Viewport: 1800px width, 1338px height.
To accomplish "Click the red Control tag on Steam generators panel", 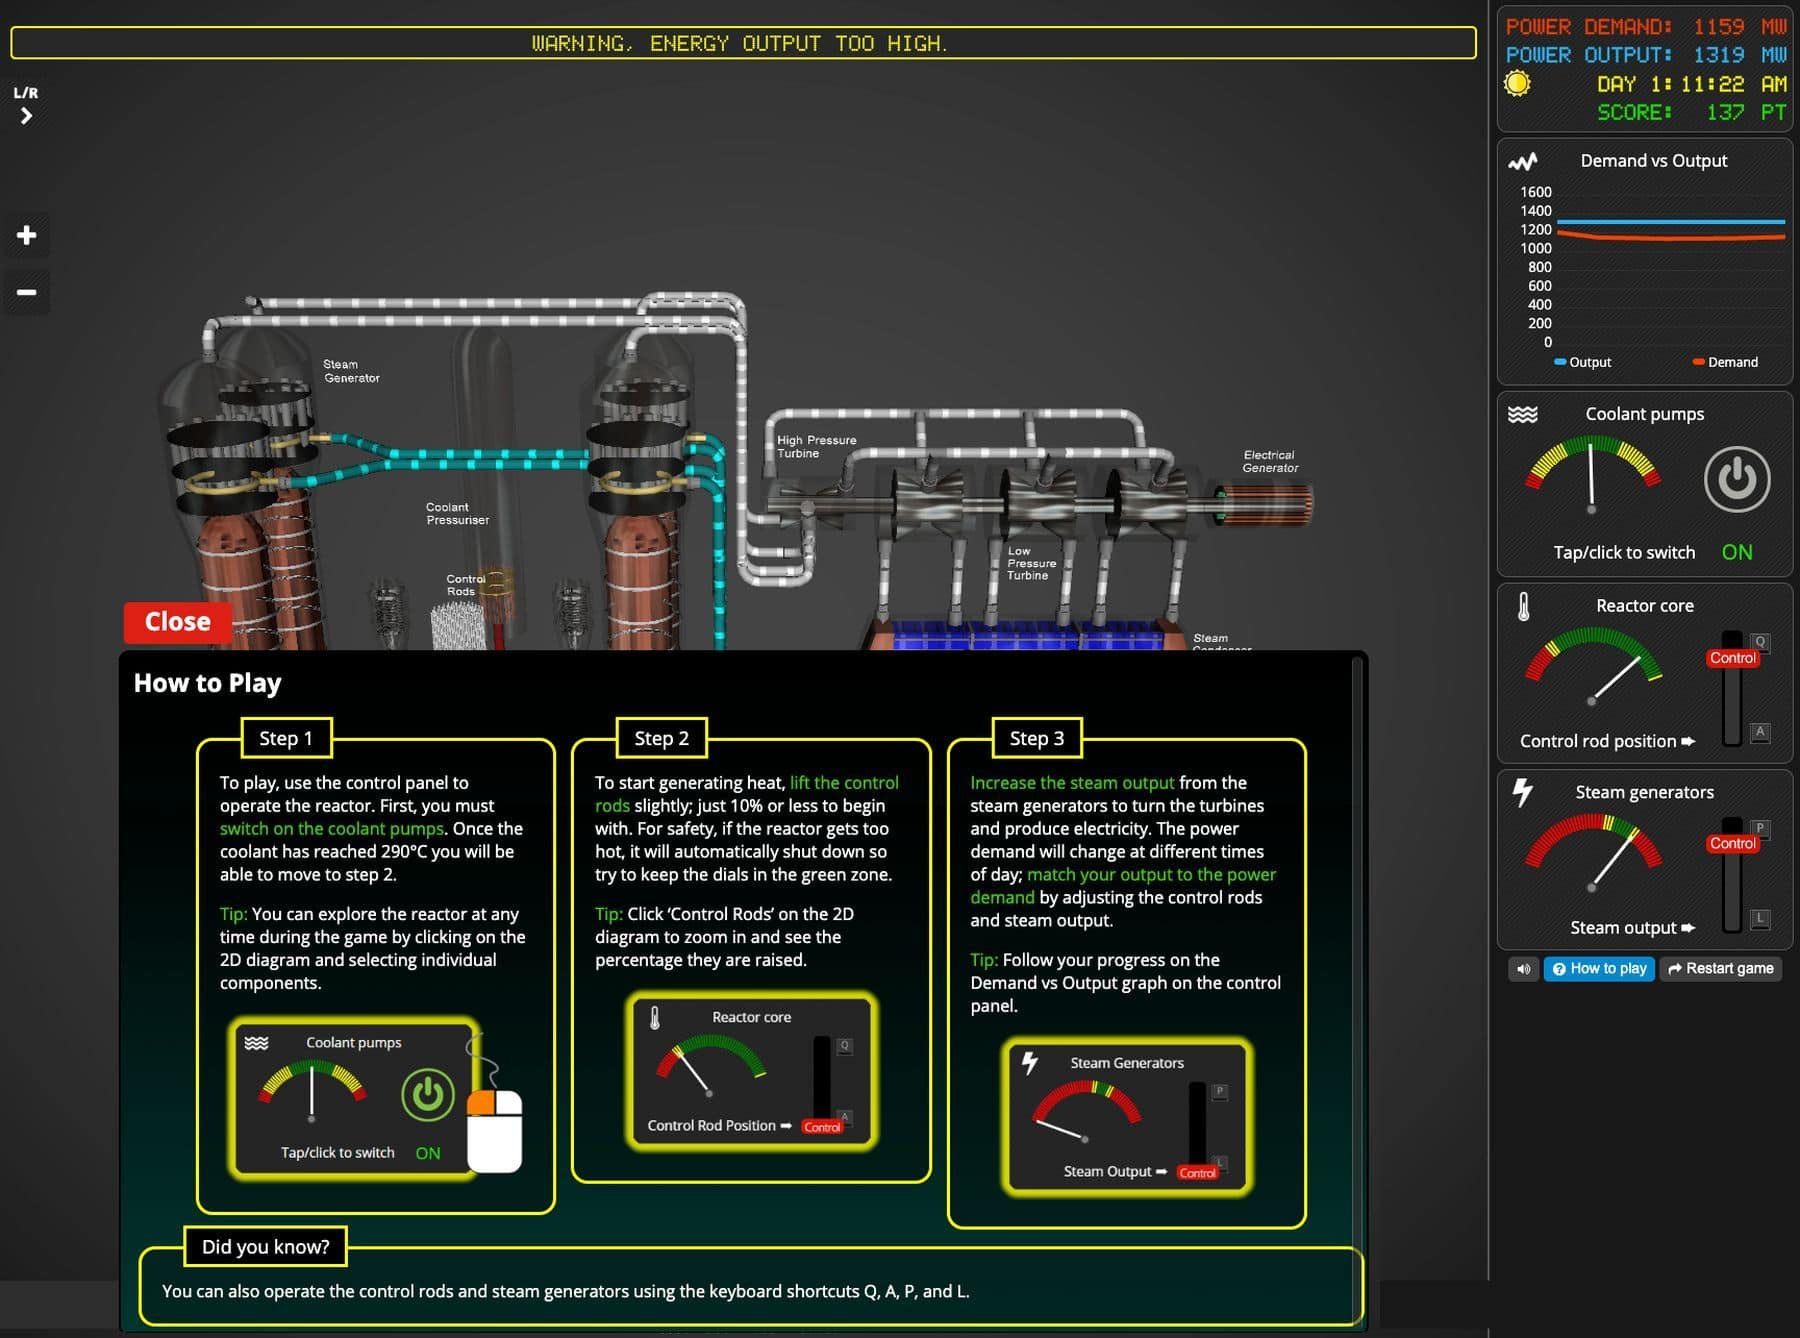I will tap(1735, 843).
